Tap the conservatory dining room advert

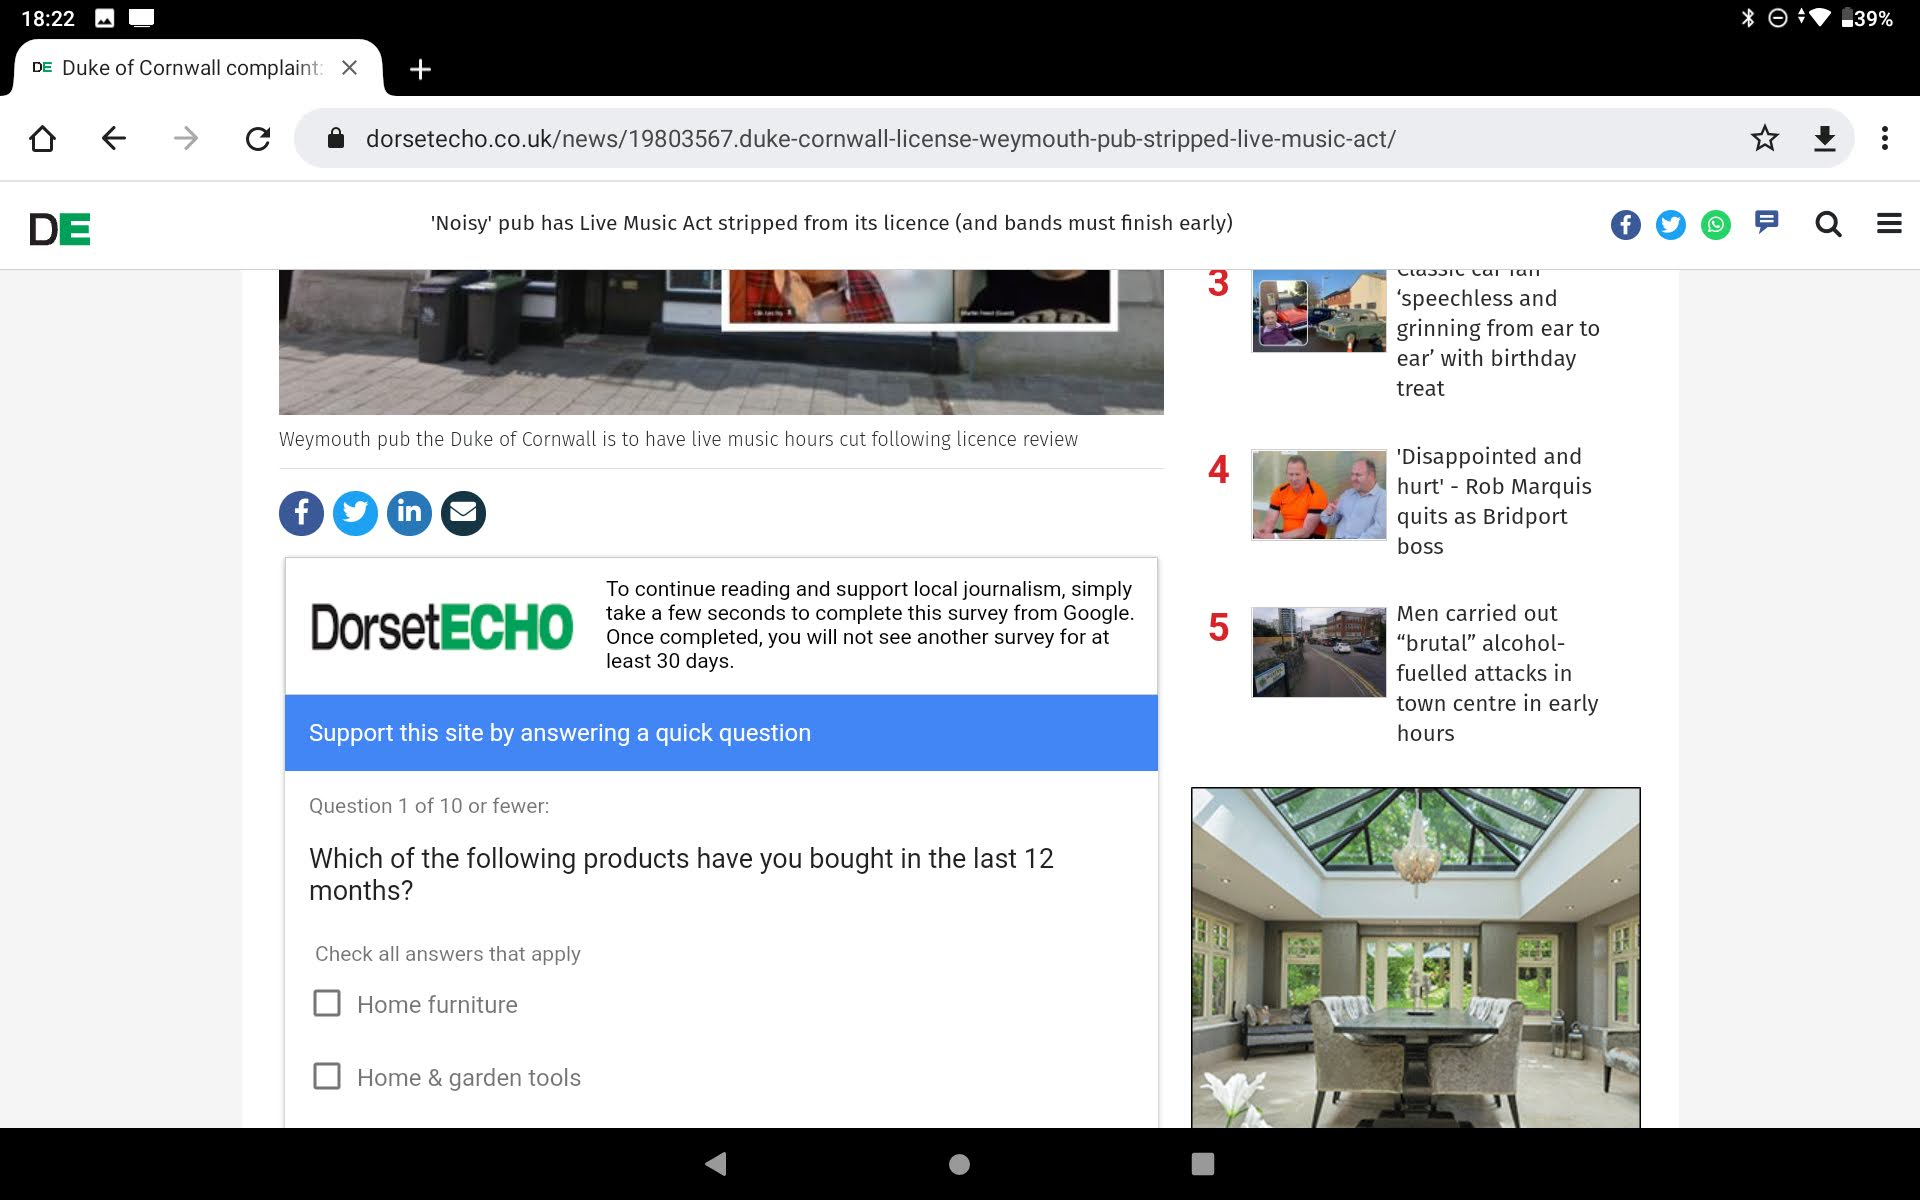point(1416,958)
